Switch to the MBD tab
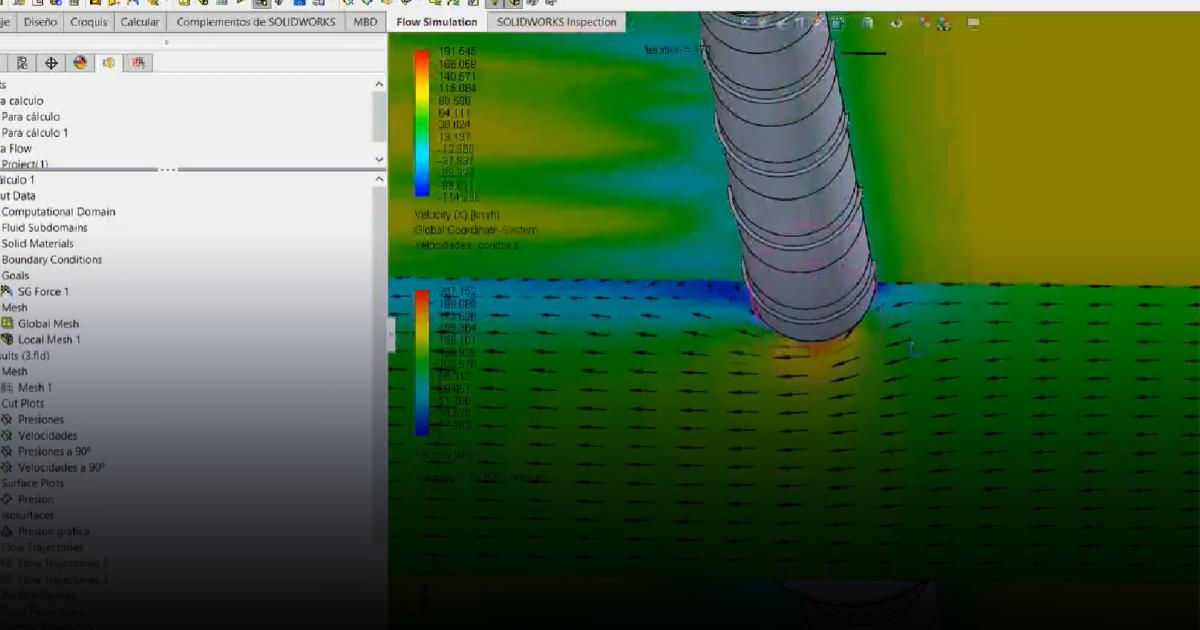 (366, 21)
